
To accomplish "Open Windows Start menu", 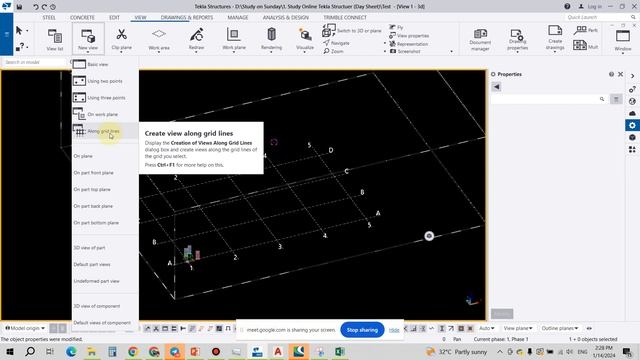I will pos(9,351).
